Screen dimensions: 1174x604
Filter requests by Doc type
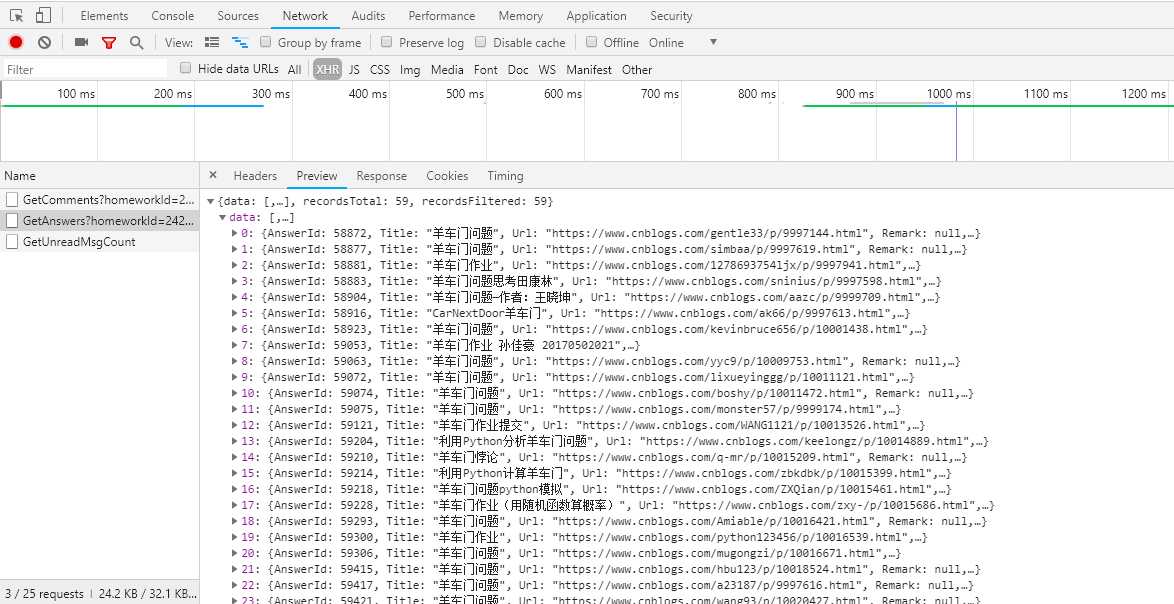518,70
